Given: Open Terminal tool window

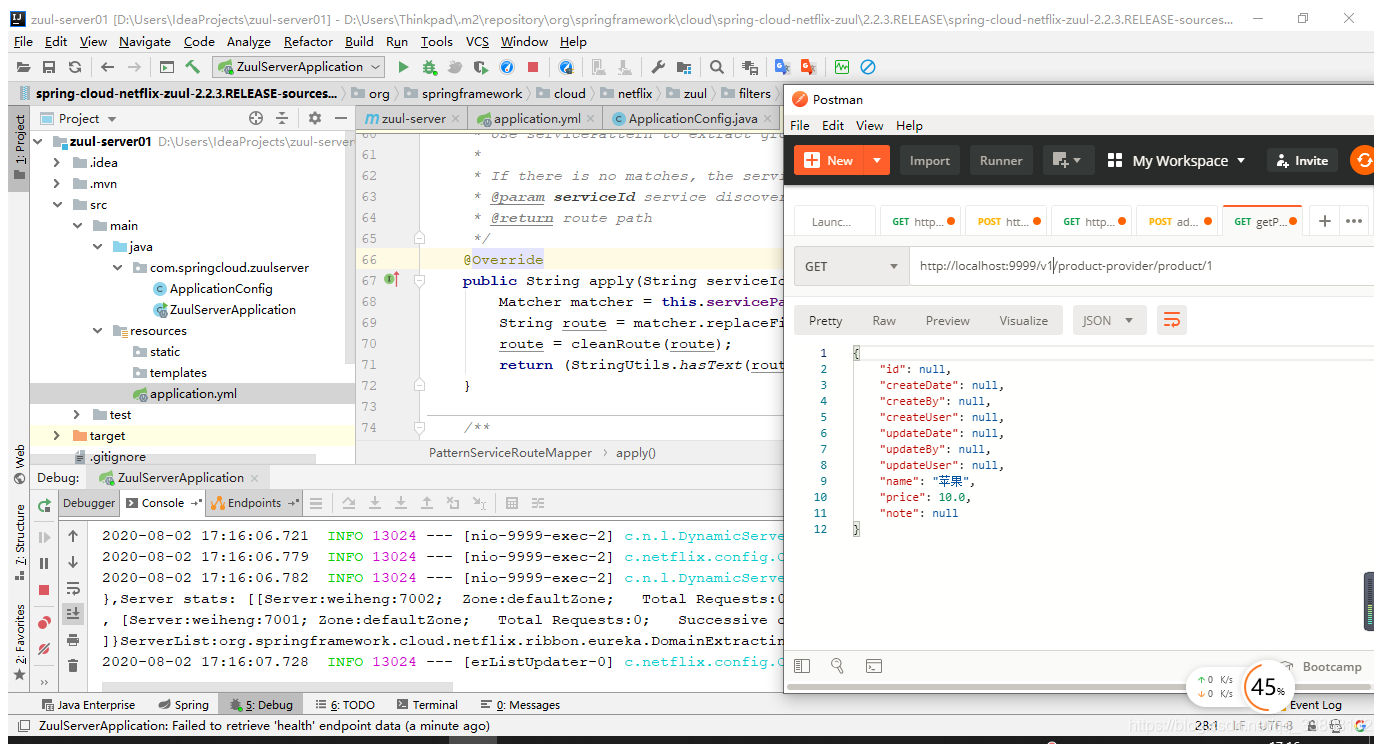Looking at the screenshot, I should (427, 705).
